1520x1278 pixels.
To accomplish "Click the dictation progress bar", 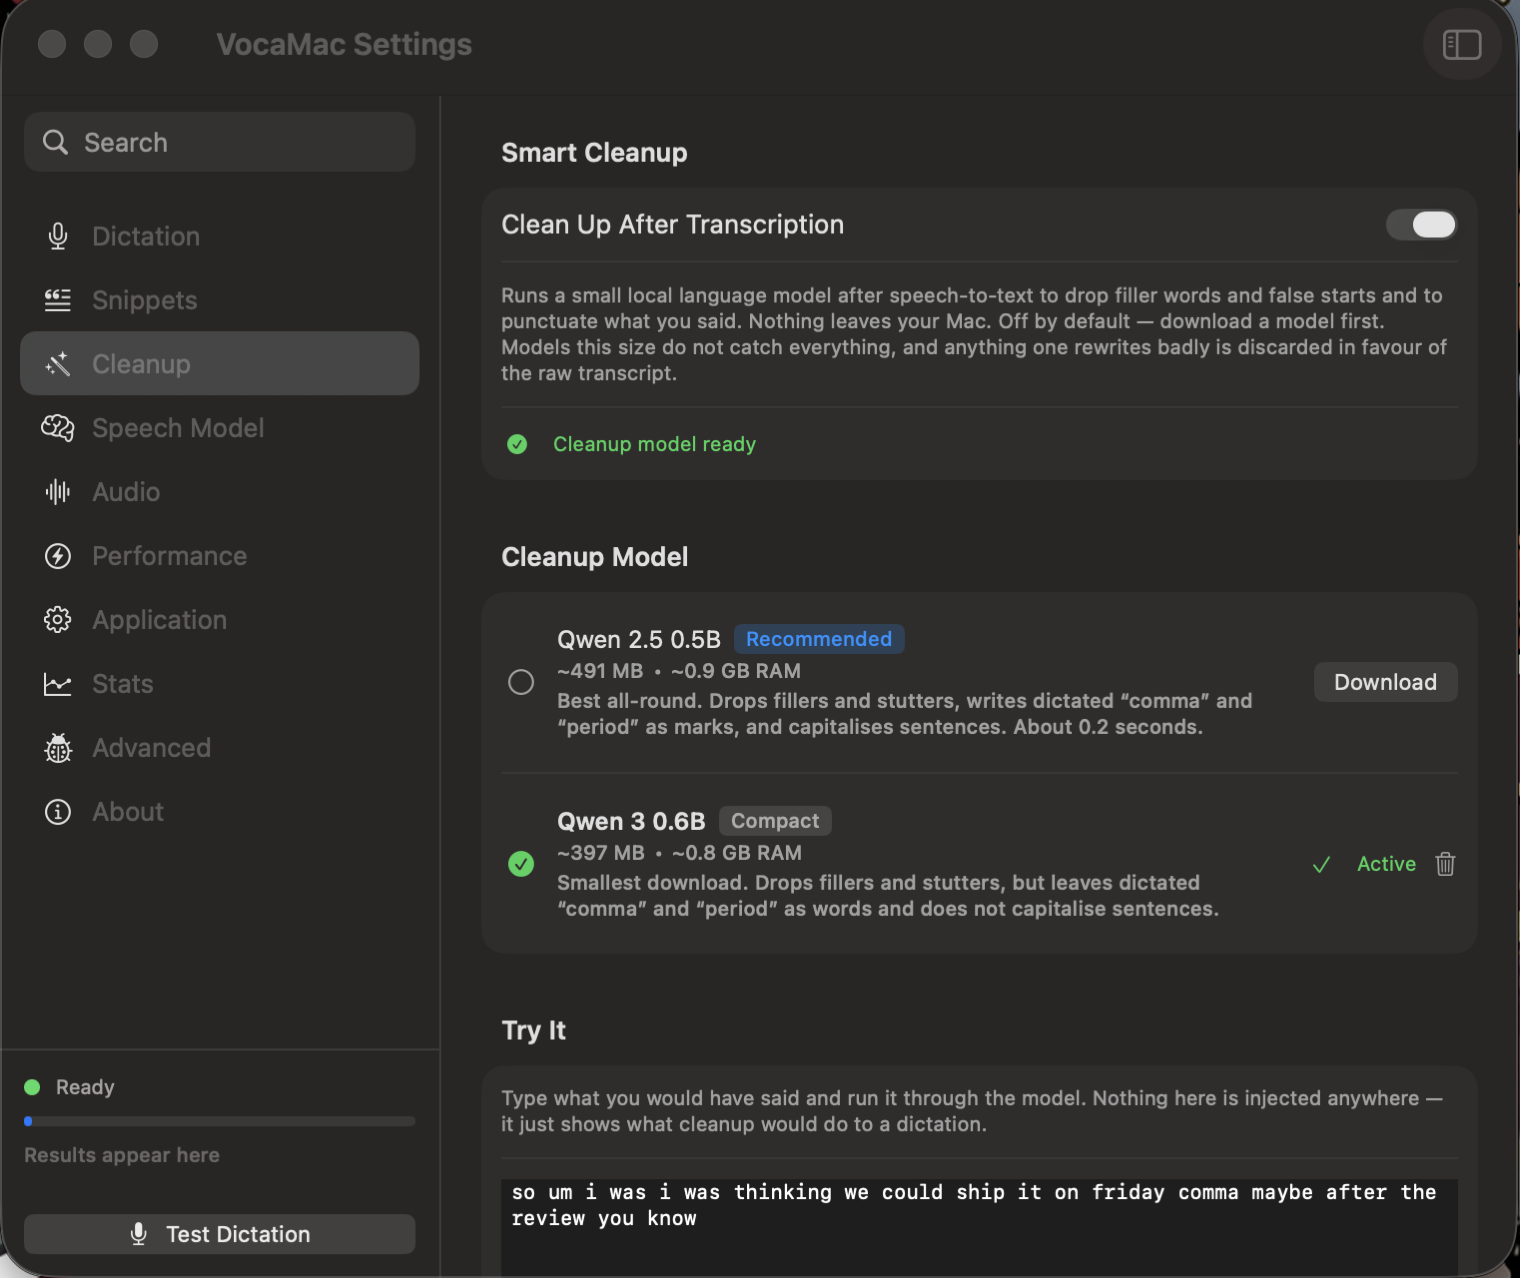I will (220, 1121).
